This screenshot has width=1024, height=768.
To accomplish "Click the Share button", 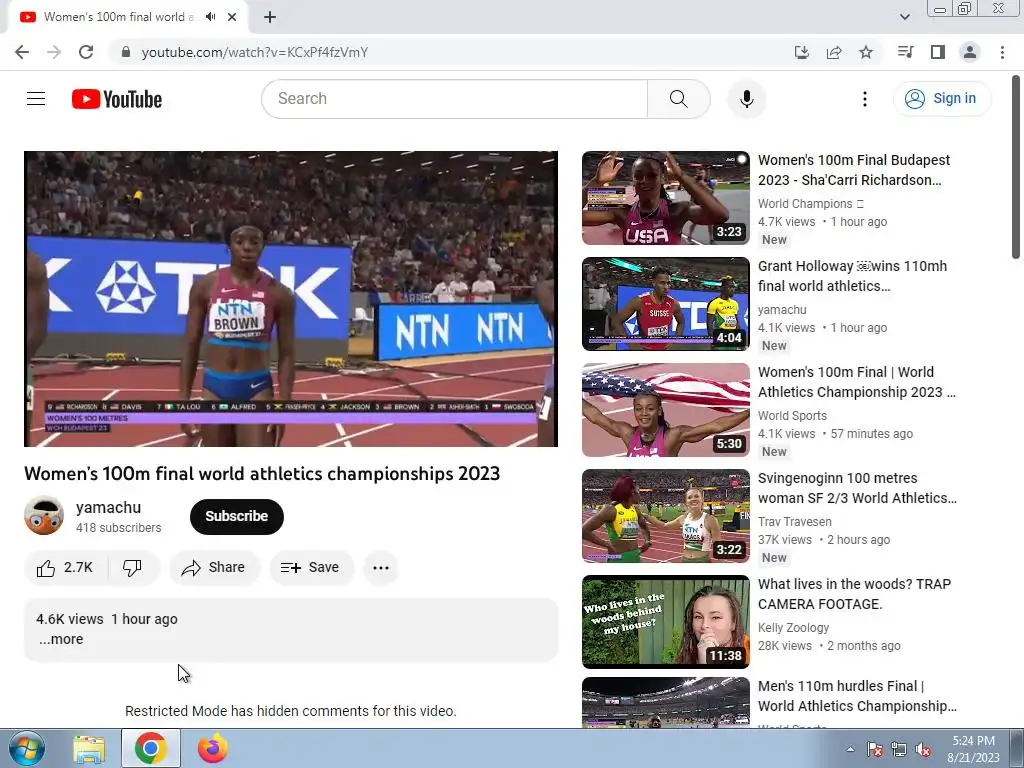I will (x=215, y=568).
